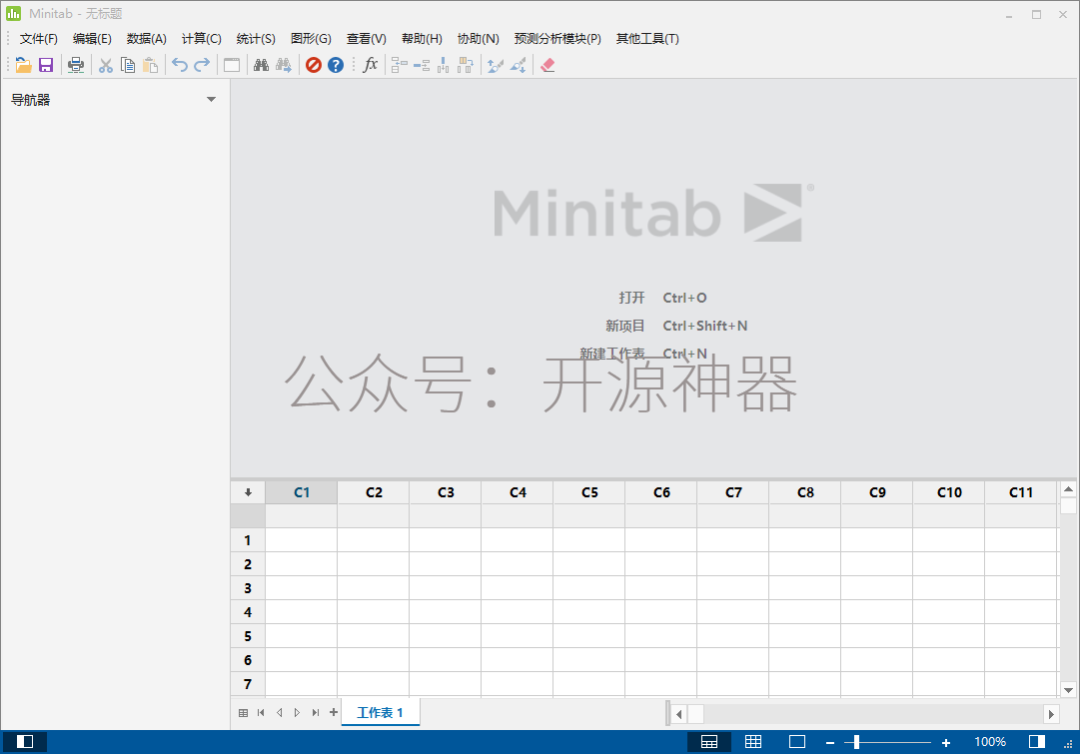
Task: Click worksheet vertical scrollbar up arrow
Action: tap(1068, 489)
